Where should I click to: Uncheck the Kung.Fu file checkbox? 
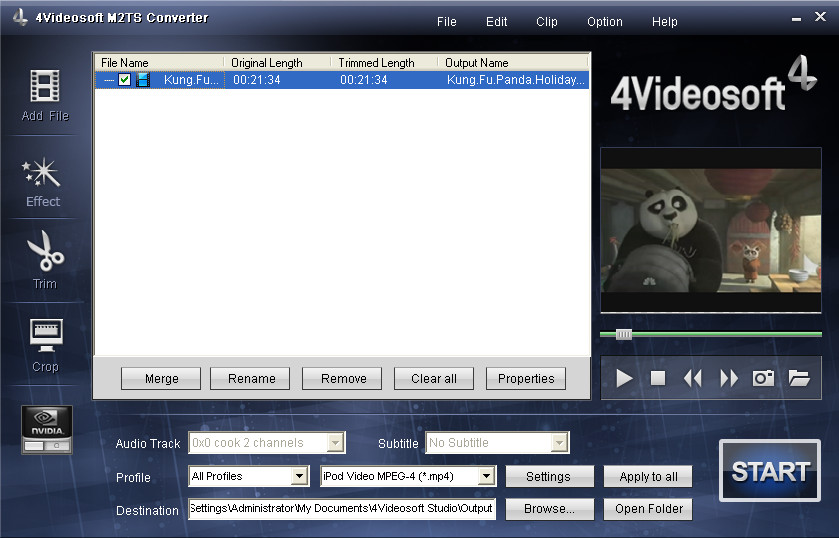[x=125, y=80]
